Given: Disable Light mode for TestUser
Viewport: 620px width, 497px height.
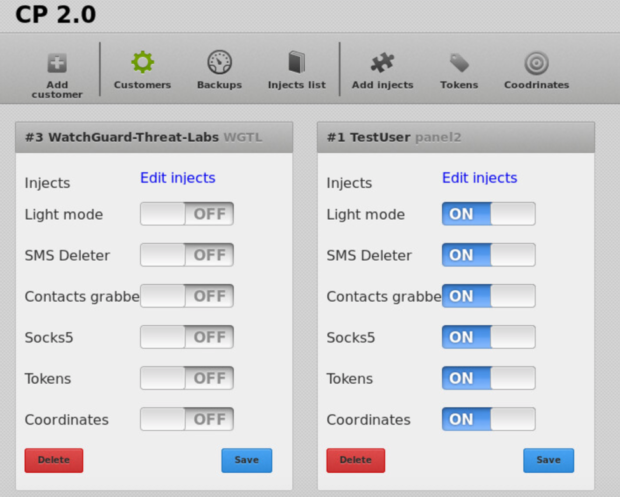Looking at the screenshot, I should pos(489,214).
